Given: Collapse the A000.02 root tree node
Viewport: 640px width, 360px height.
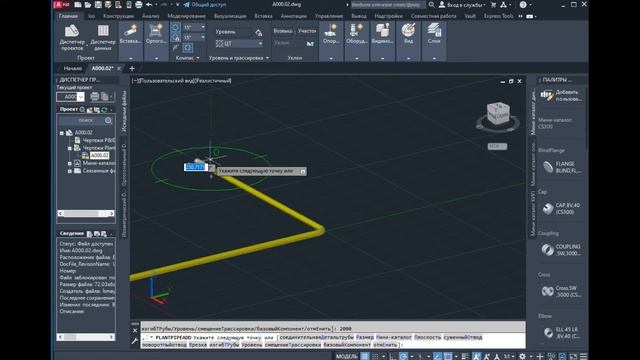Looking at the screenshot, I should (62, 133).
